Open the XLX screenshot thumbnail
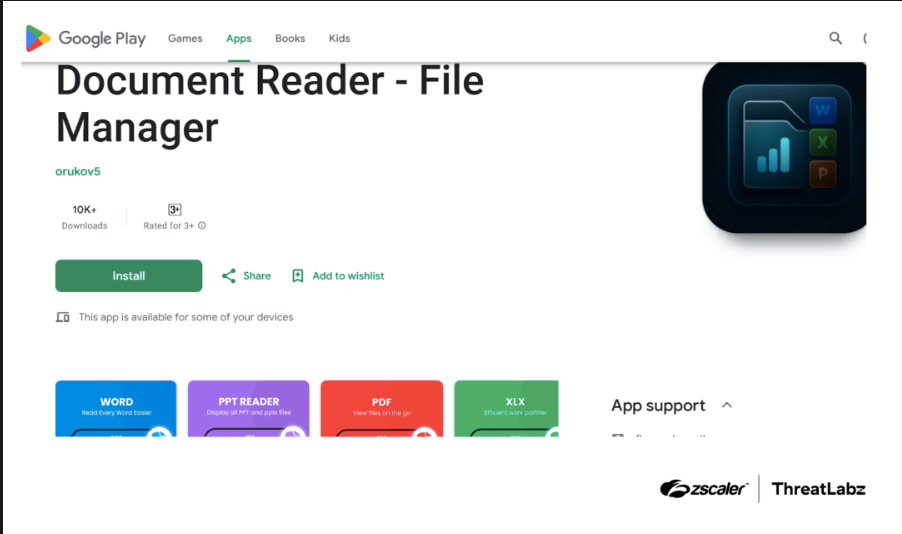This screenshot has width=902, height=534. pos(506,409)
